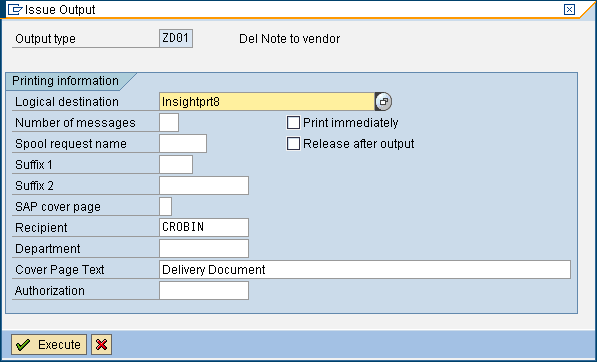The width and height of the screenshot is (597, 362).
Task: Click the 'Logical destination' label
Action: click(x=67, y=102)
